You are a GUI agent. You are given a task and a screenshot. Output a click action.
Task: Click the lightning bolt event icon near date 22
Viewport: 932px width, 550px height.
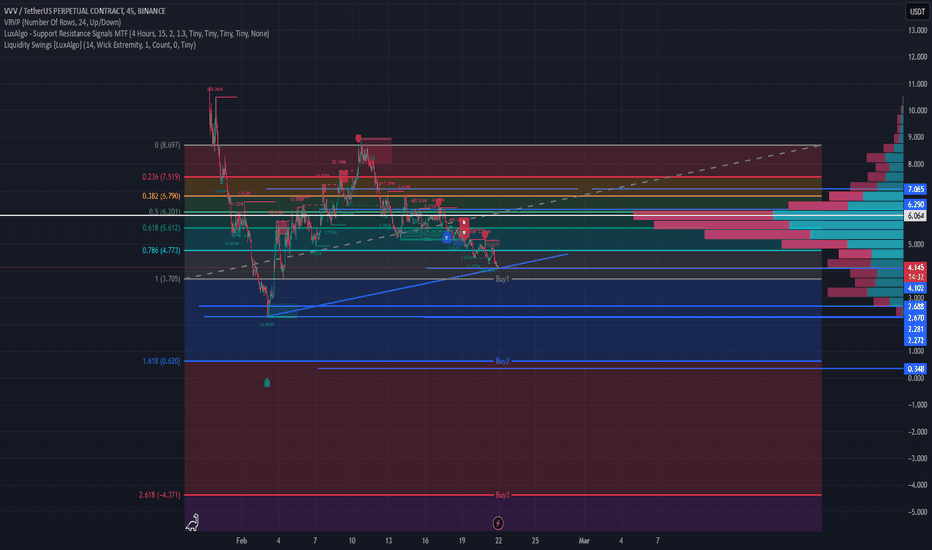498,523
